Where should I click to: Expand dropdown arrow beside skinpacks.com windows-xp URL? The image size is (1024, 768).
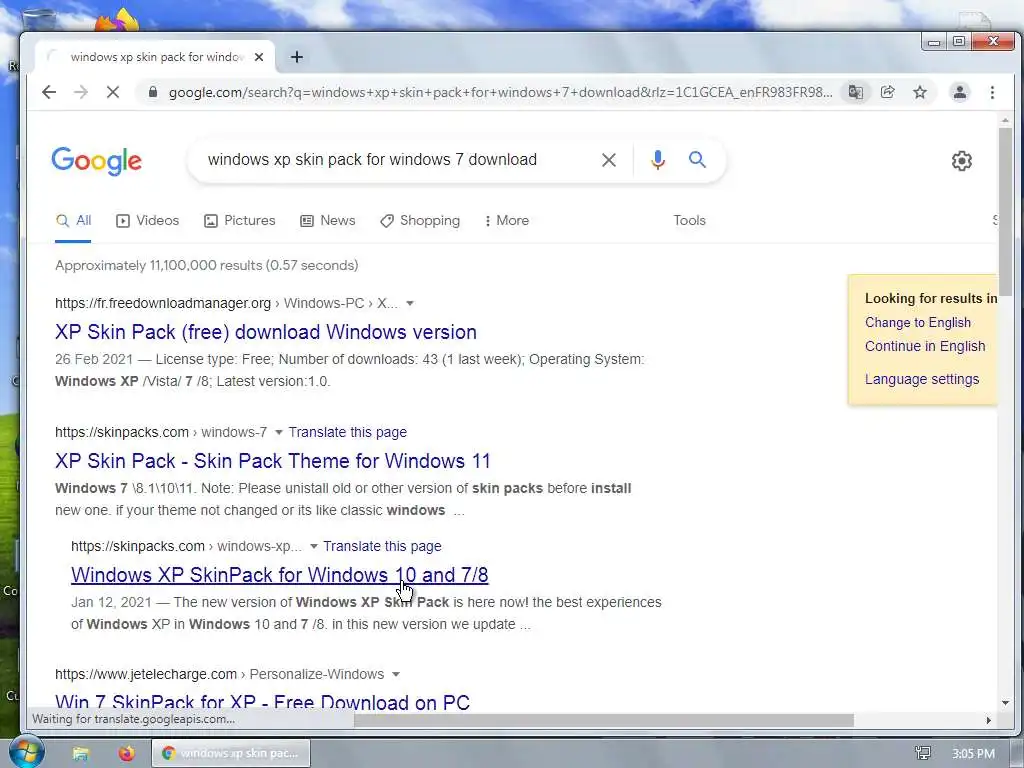coord(313,546)
